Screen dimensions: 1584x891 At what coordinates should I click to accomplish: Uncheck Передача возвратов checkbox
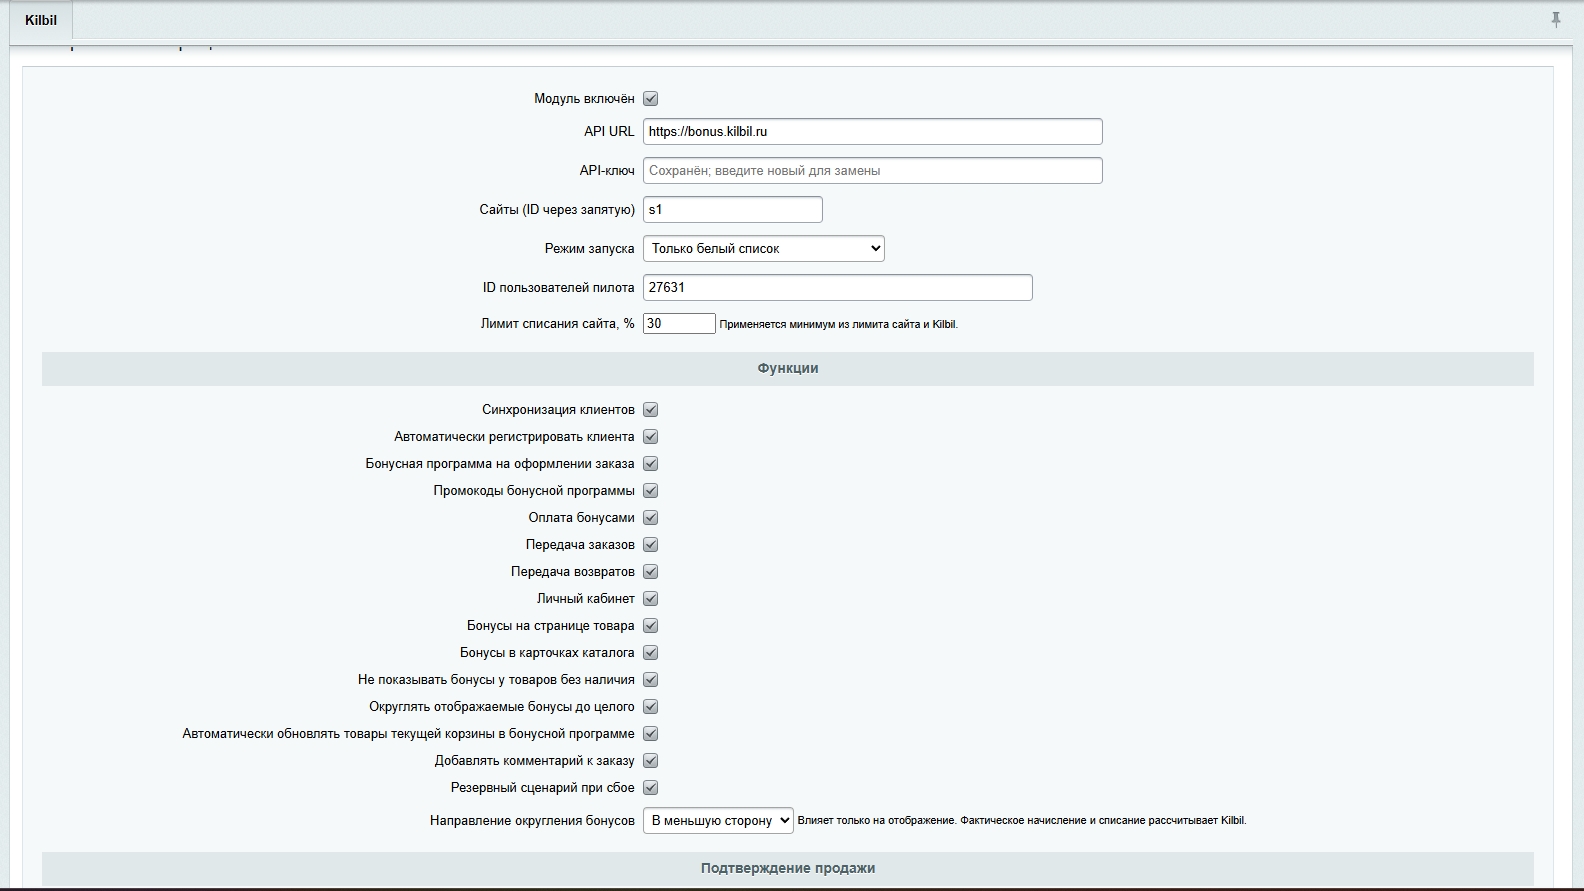pyautogui.click(x=650, y=572)
